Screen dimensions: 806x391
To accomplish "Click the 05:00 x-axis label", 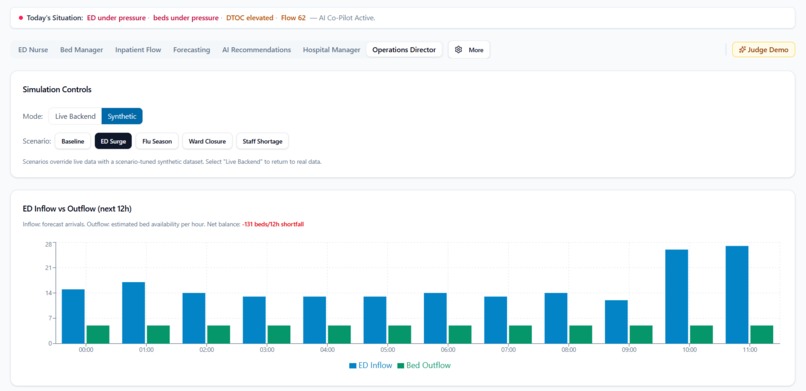I will tap(387, 350).
